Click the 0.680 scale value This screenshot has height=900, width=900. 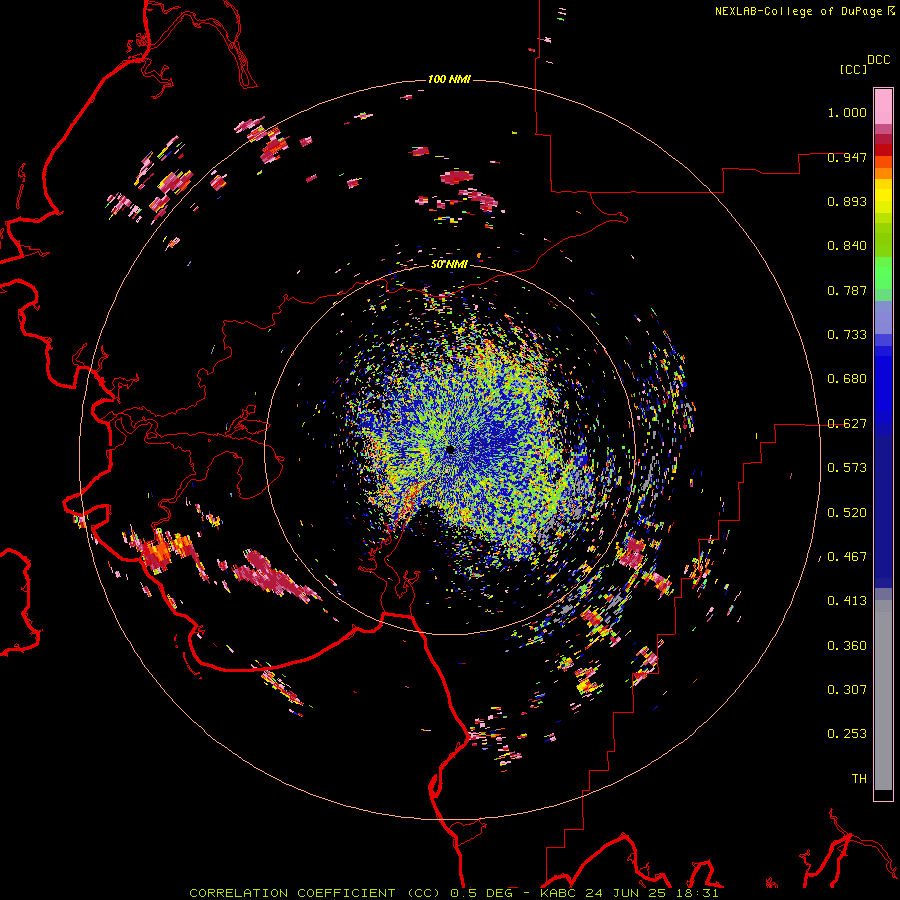[x=847, y=379]
